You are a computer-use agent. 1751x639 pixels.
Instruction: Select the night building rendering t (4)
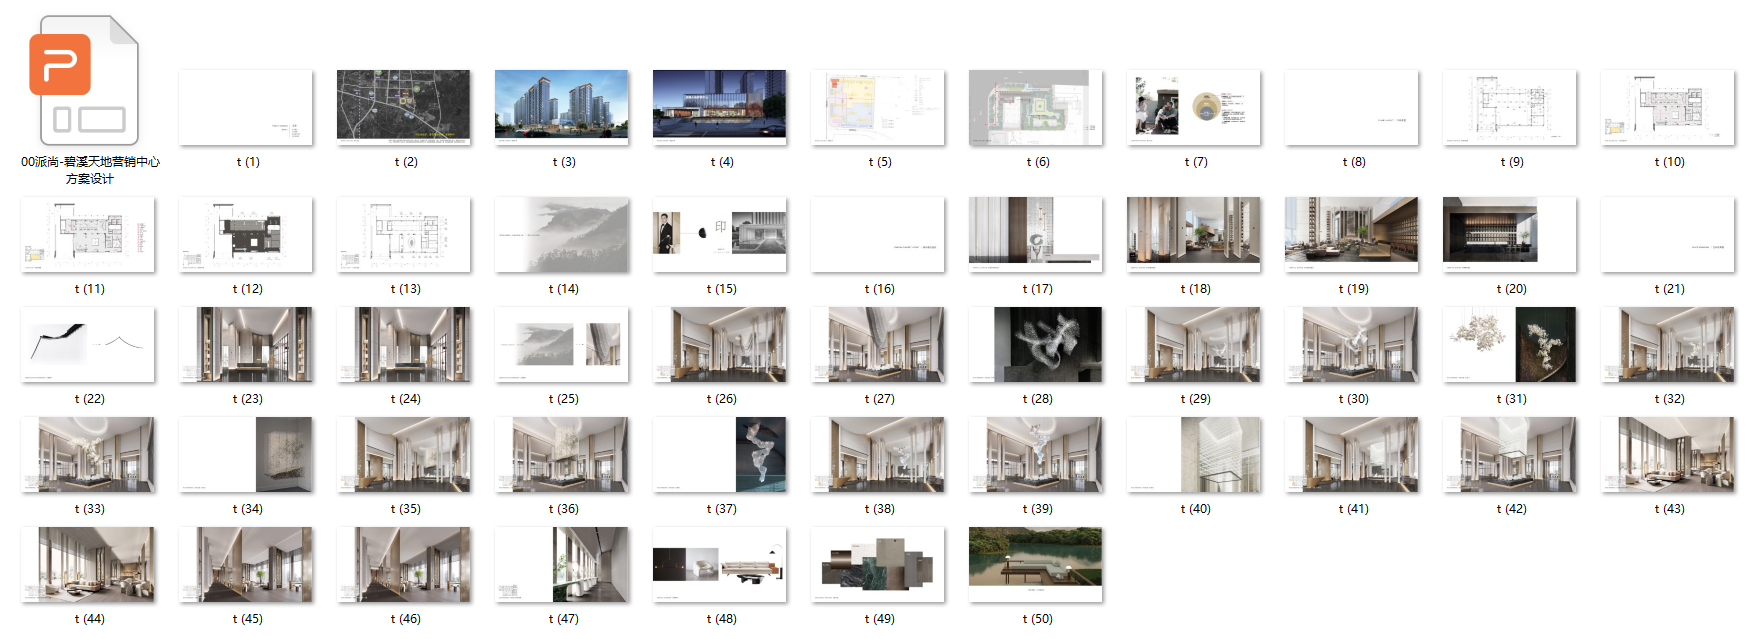(719, 107)
